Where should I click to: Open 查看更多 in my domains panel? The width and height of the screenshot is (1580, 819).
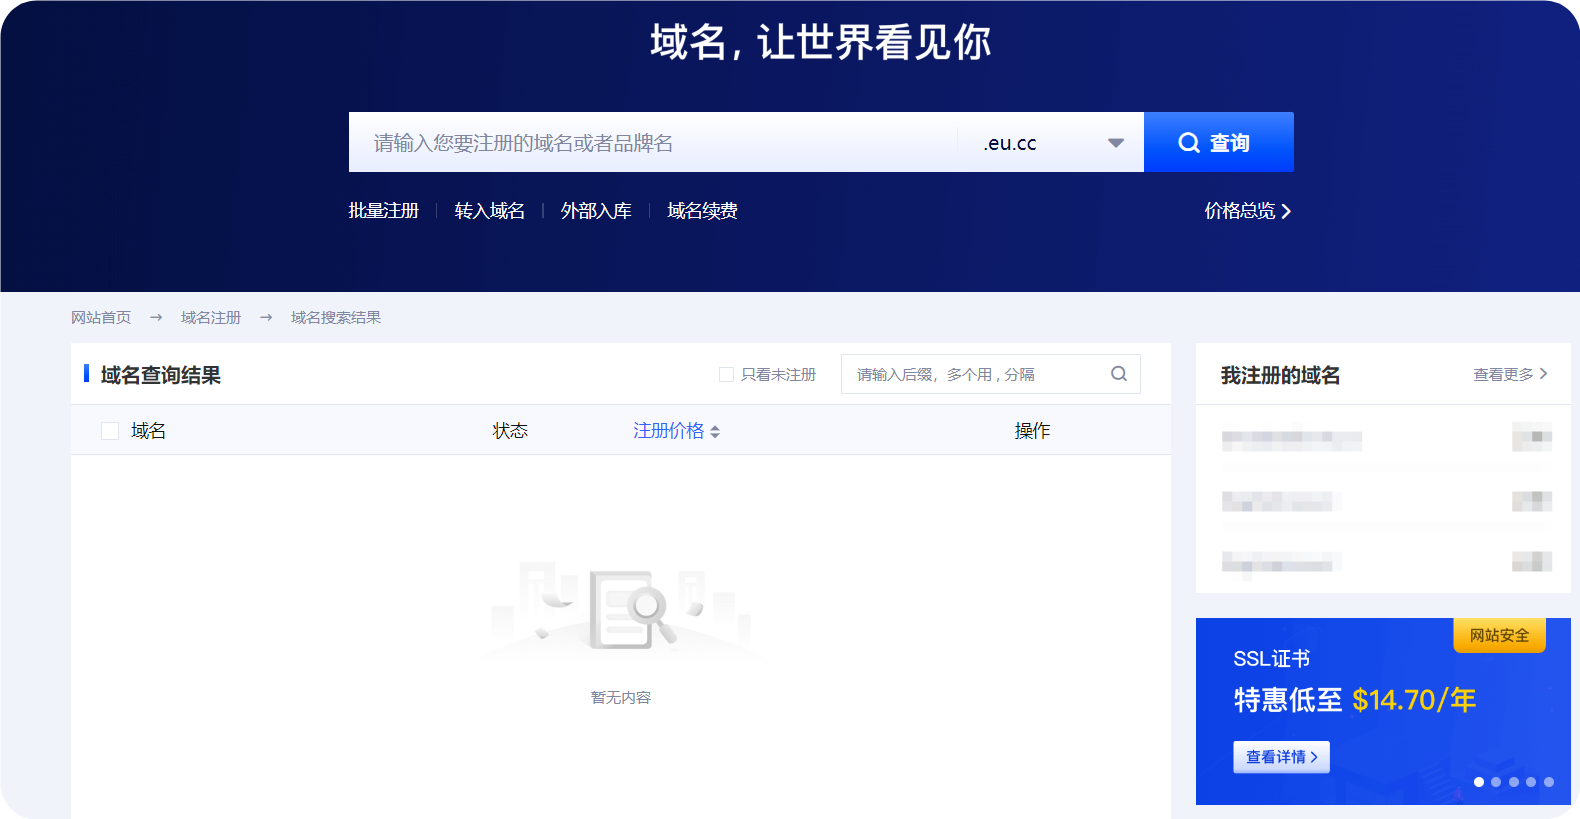click(x=1510, y=374)
